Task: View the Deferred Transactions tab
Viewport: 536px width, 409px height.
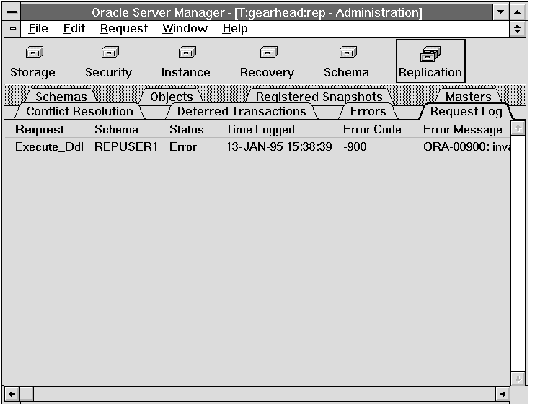Action: point(242,111)
